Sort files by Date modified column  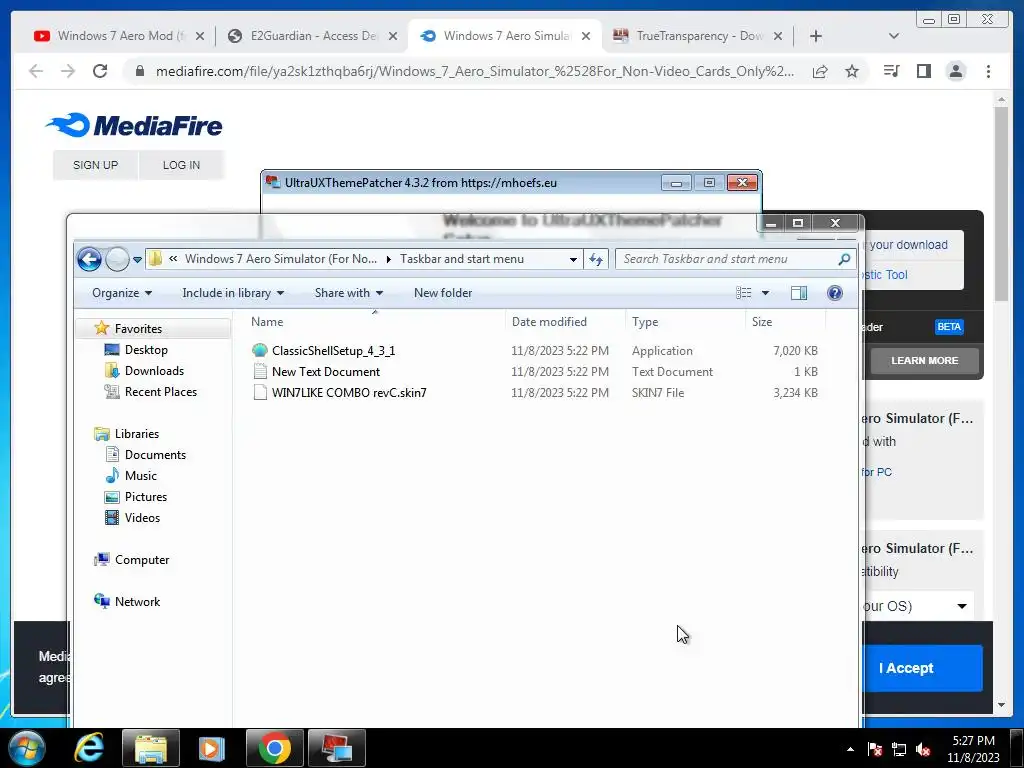[x=565, y=322]
